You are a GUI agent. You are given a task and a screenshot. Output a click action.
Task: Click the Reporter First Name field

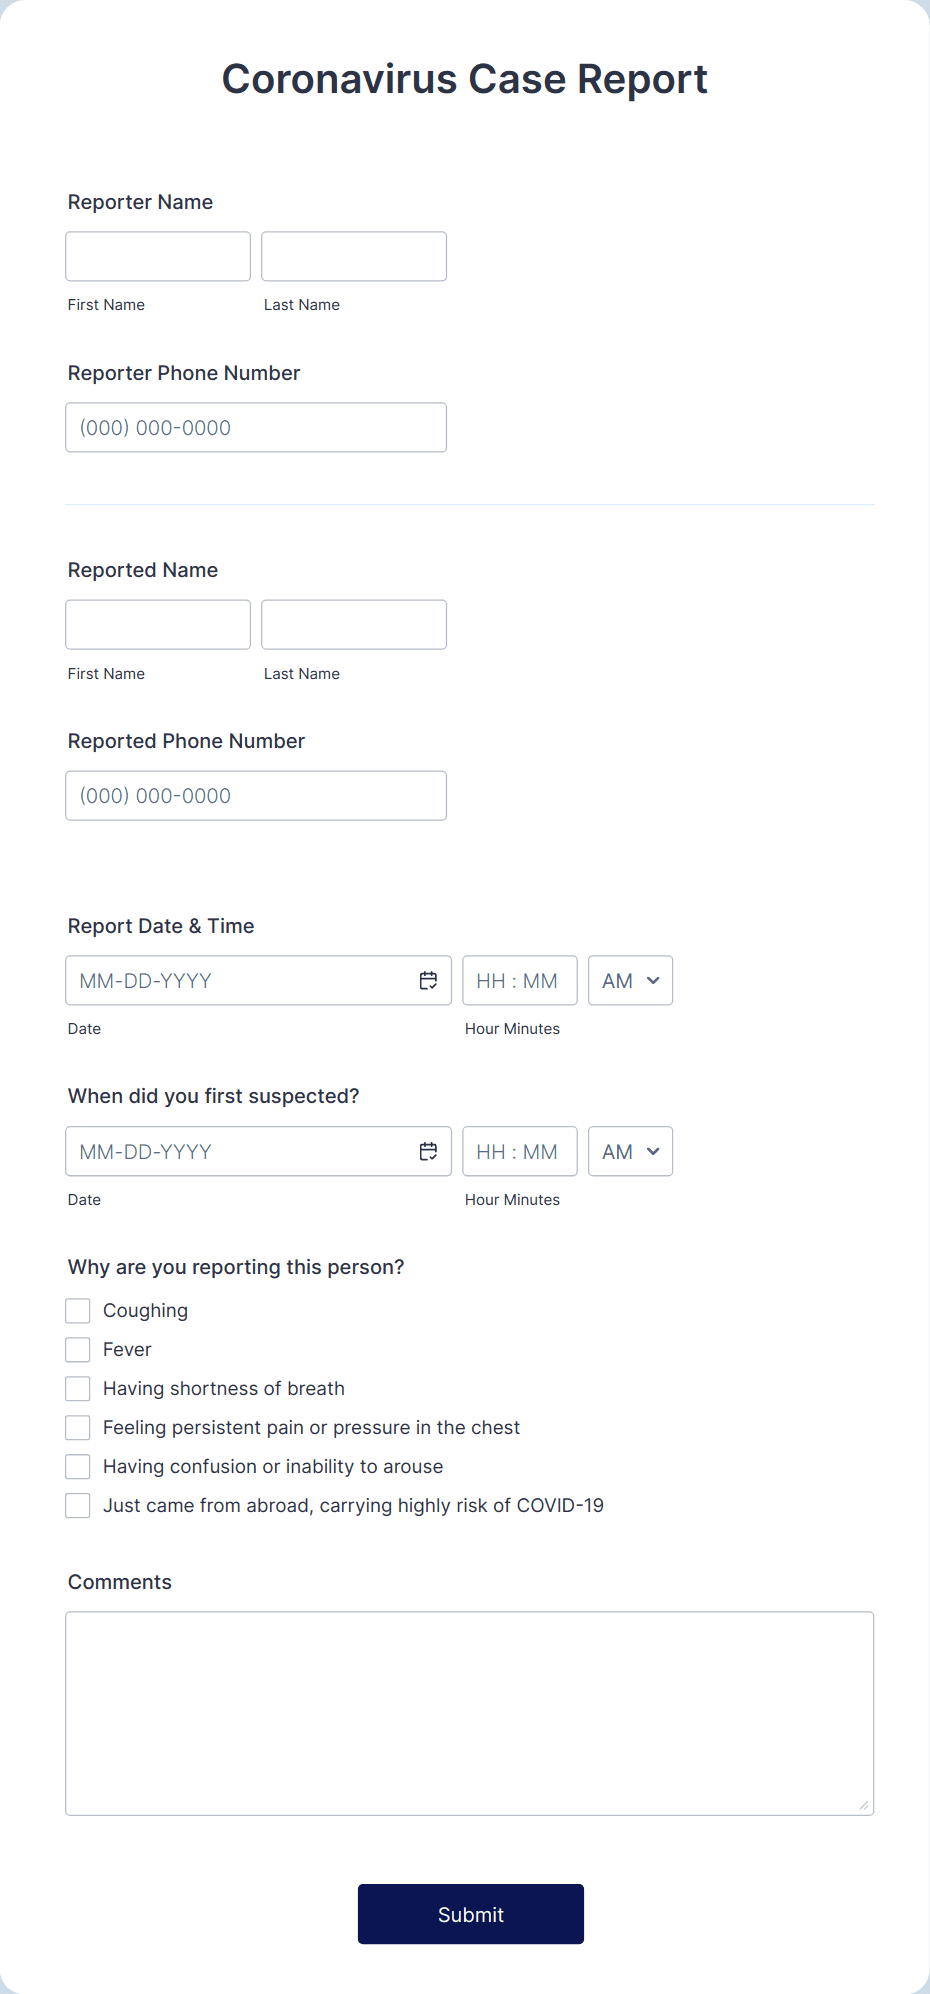click(157, 256)
